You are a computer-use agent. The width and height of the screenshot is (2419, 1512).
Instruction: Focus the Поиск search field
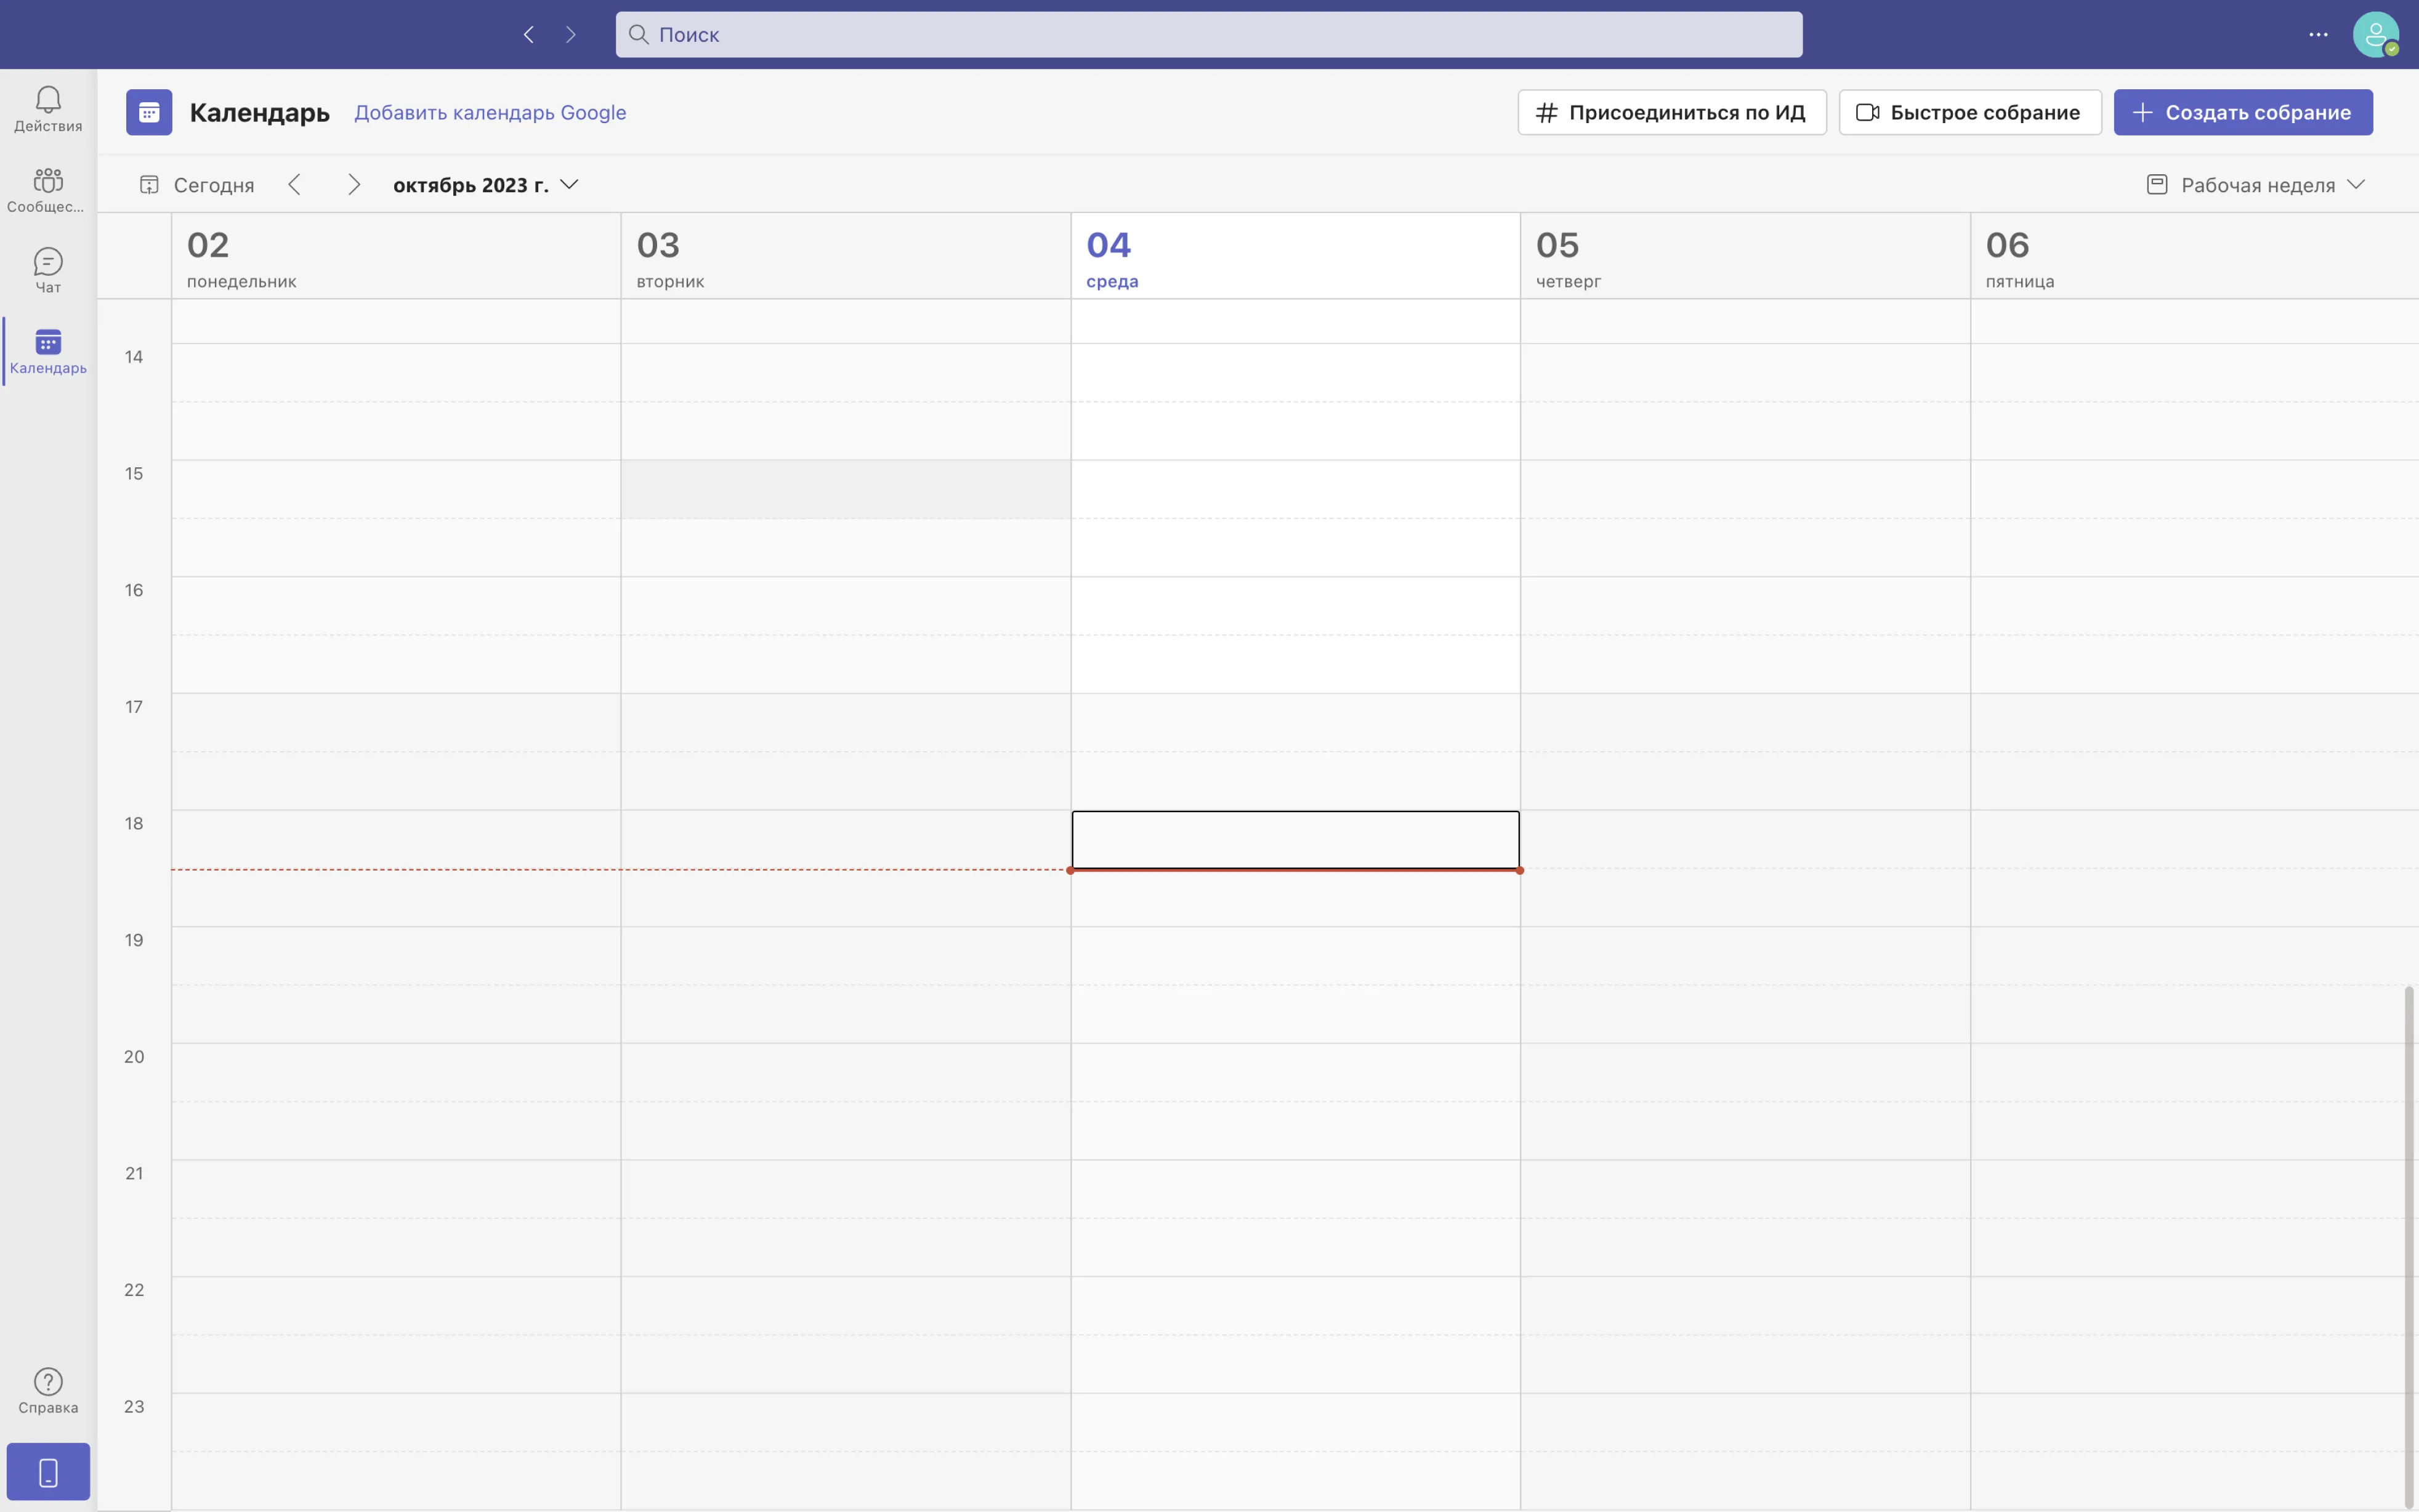(x=1209, y=35)
